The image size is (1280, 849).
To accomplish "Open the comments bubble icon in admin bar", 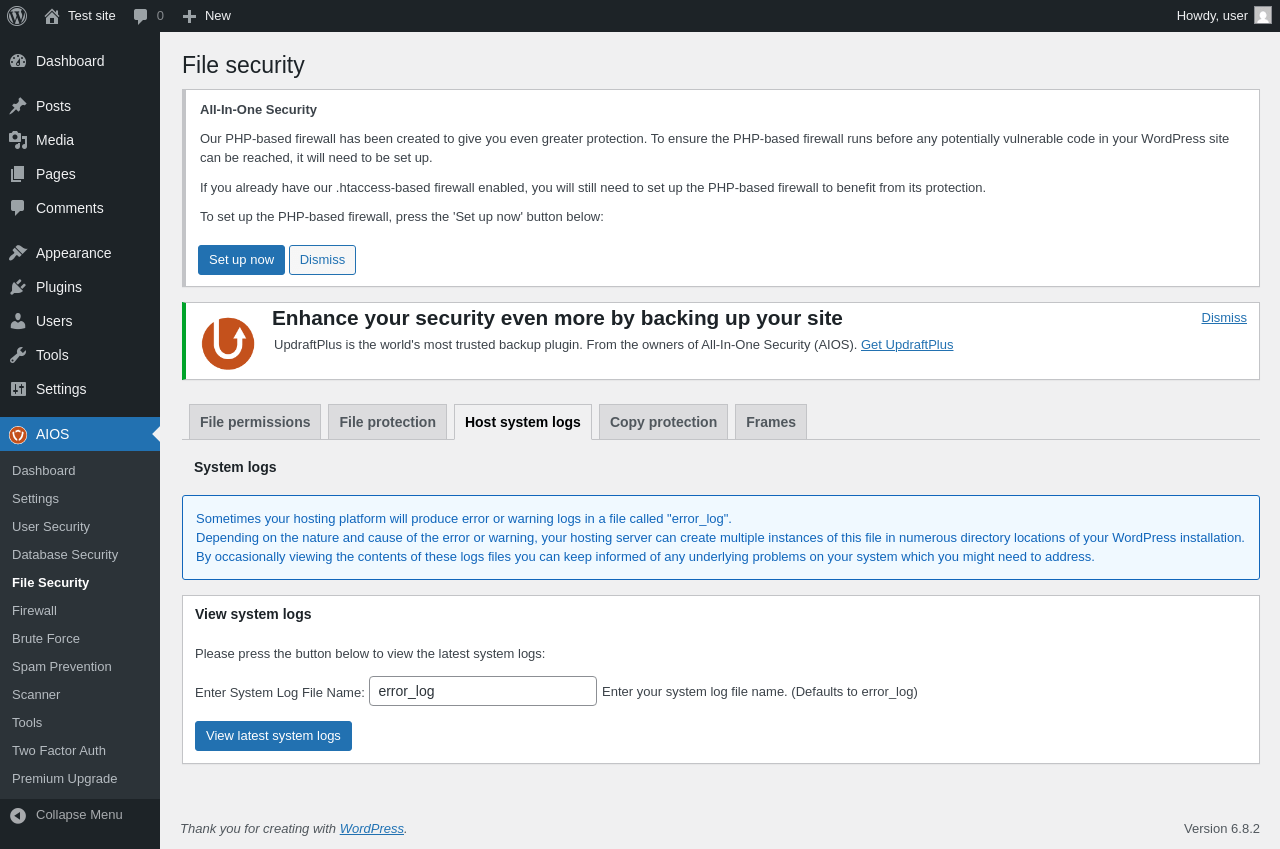I will pyautogui.click(x=140, y=16).
